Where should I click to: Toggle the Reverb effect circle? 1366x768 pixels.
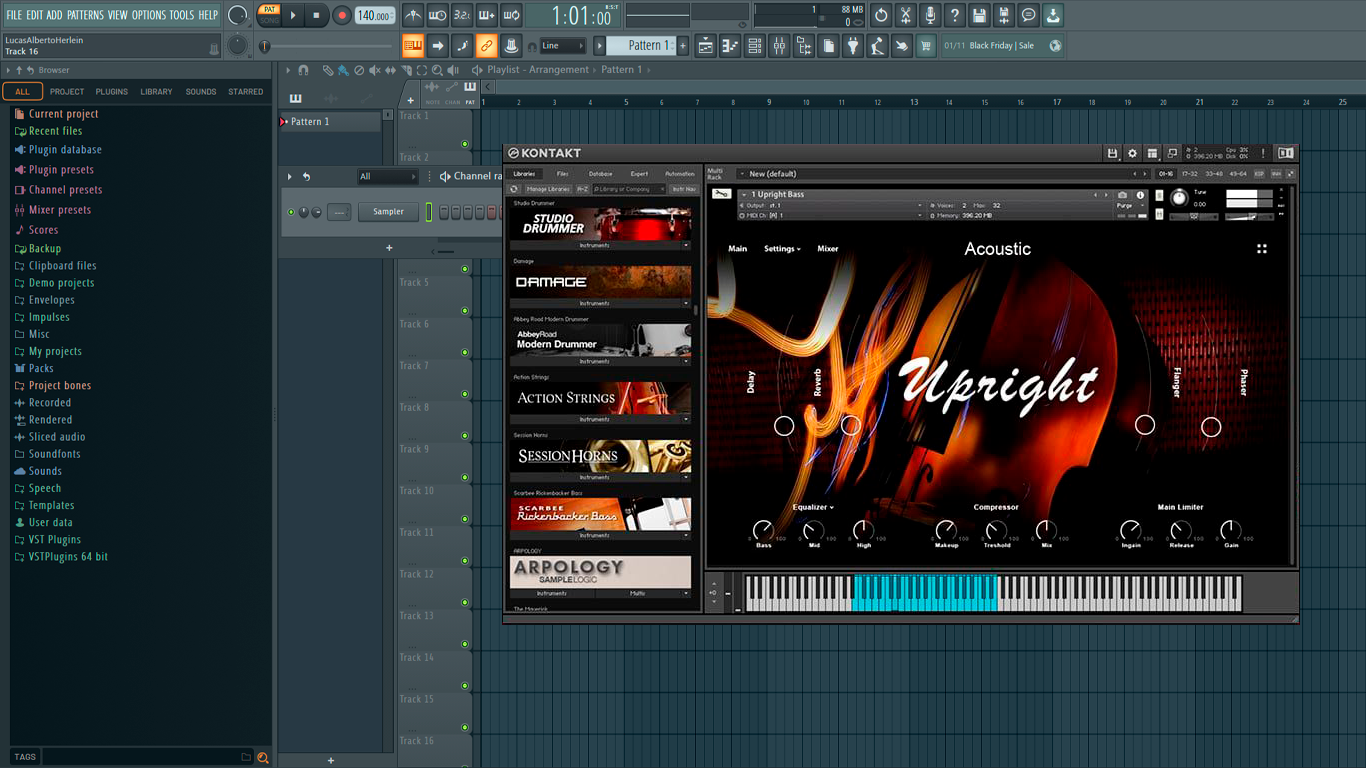(850, 426)
